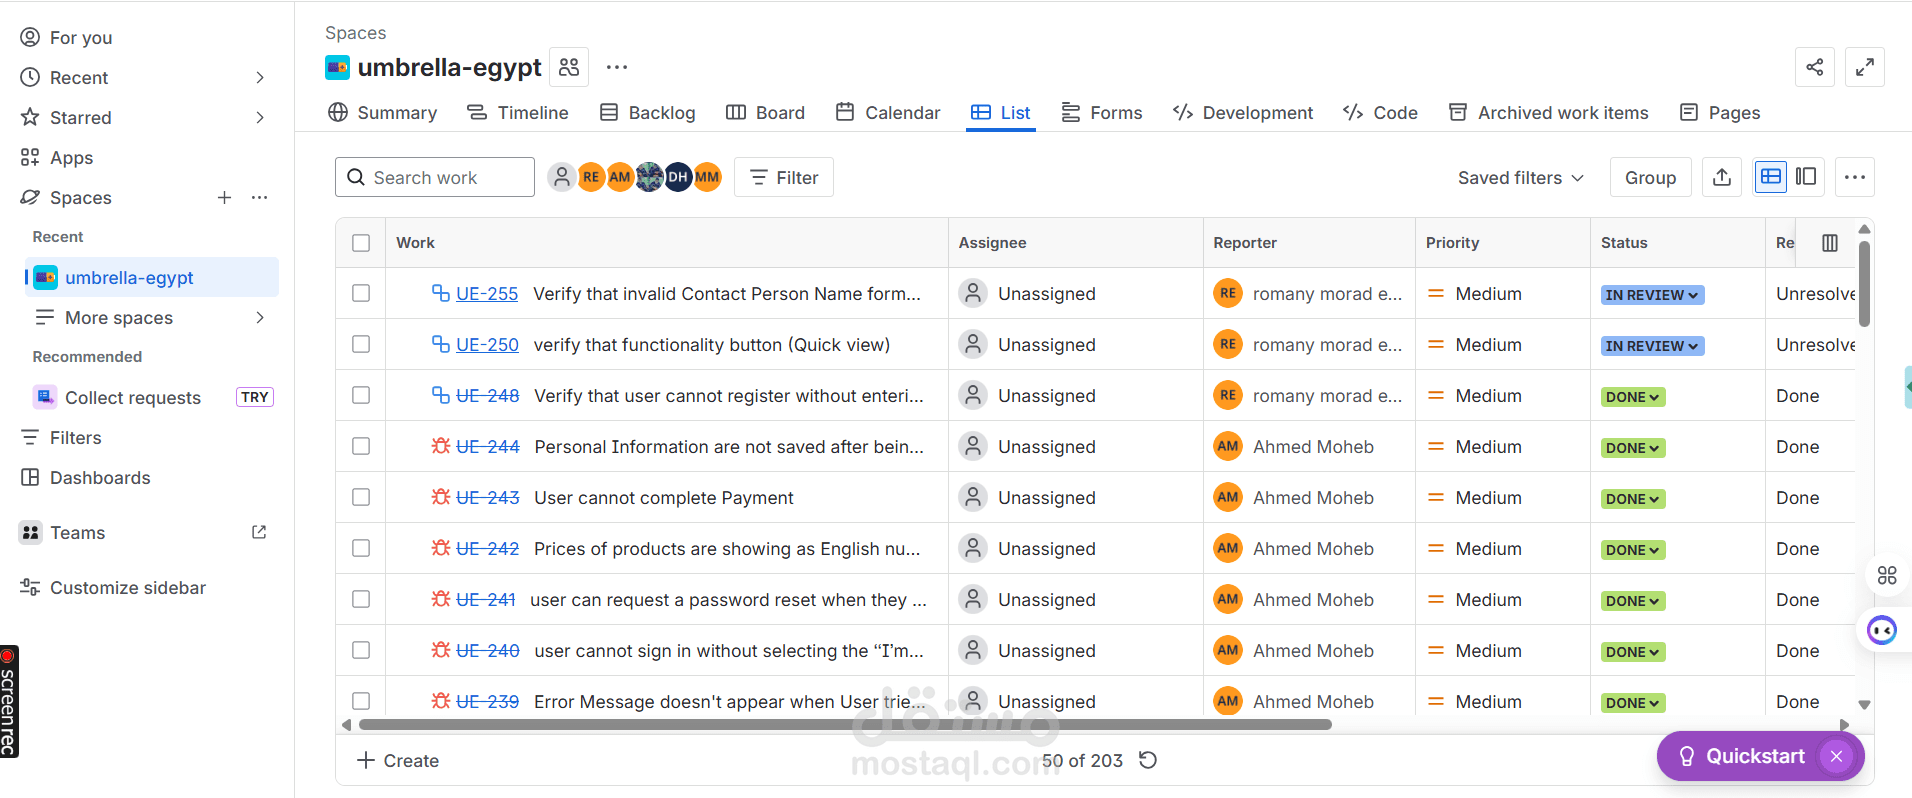Open DONE status dropdown for UE-248
Screen dimensions: 1912x798
pyautogui.click(x=1633, y=397)
